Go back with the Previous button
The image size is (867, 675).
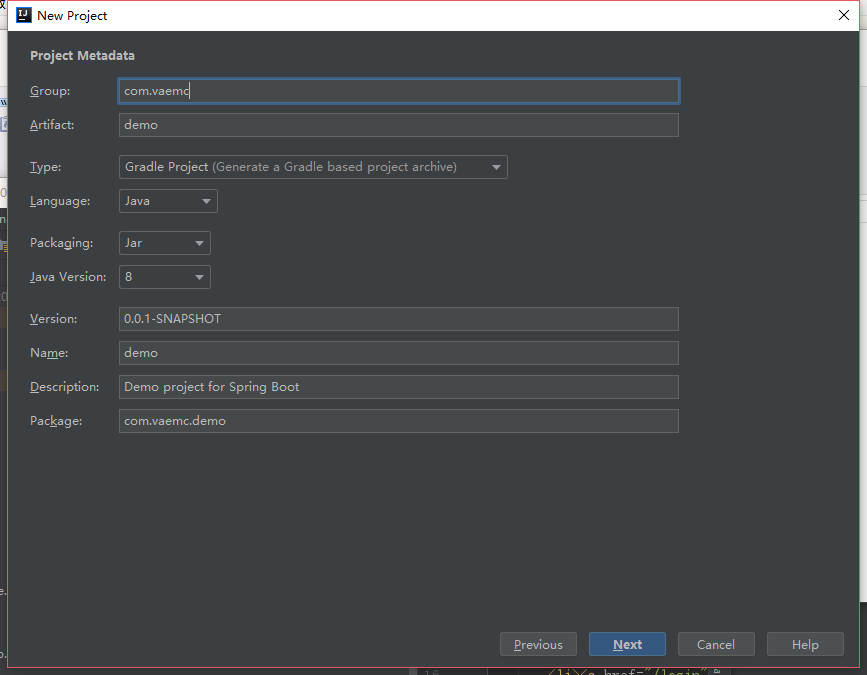coord(538,644)
